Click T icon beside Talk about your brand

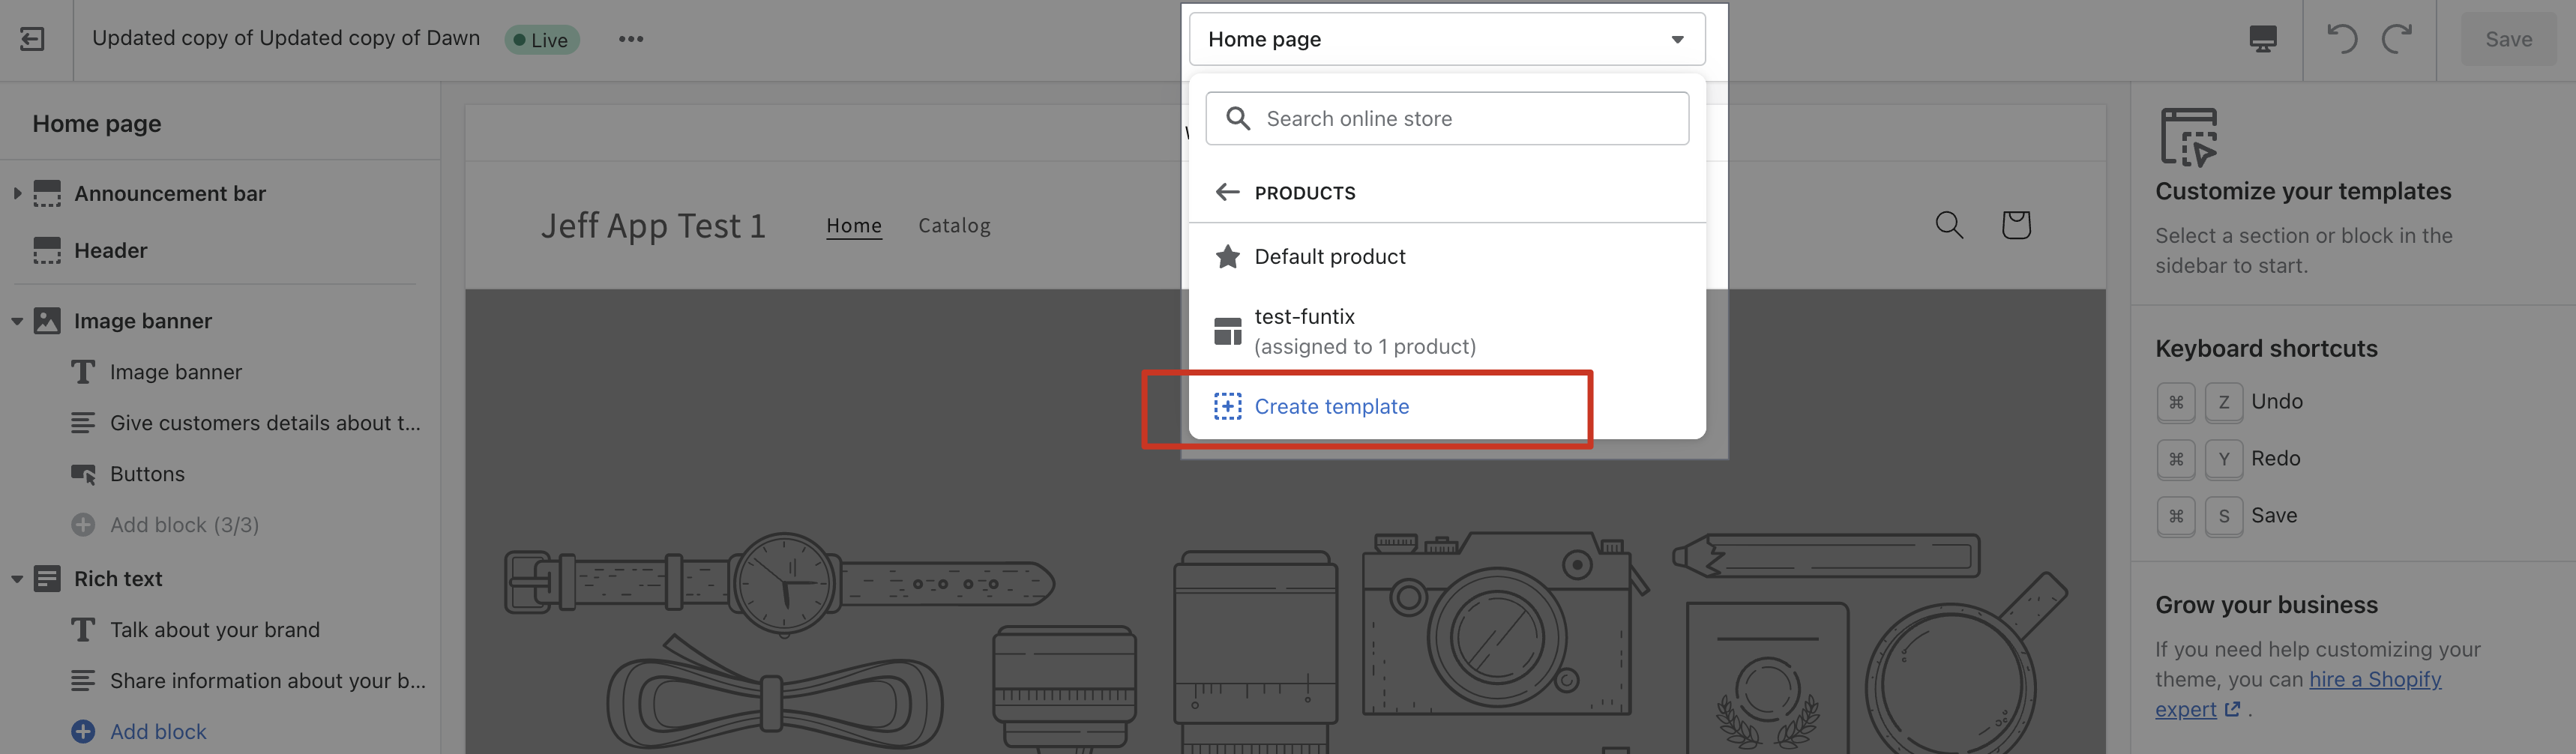83,630
